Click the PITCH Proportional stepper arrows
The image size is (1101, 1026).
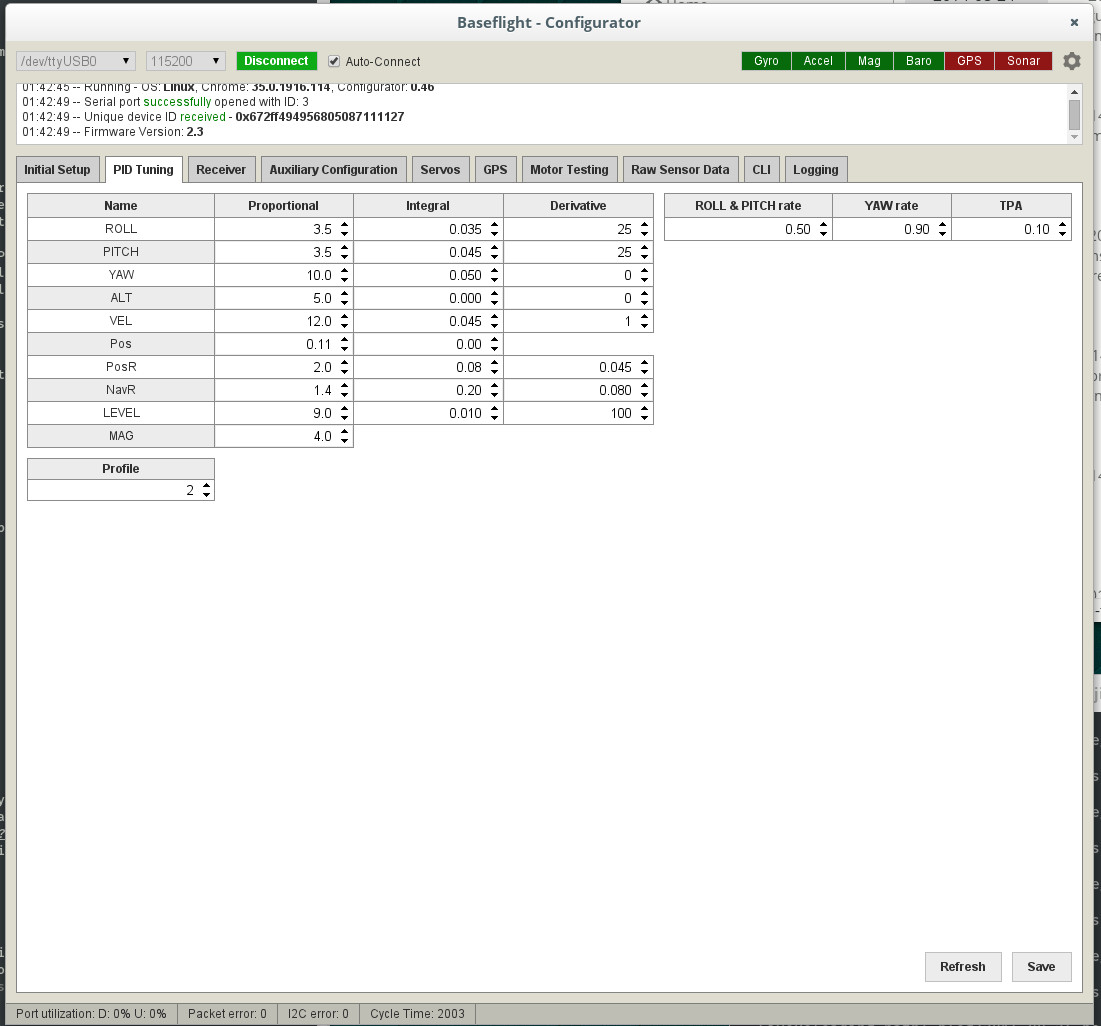(344, 252)
